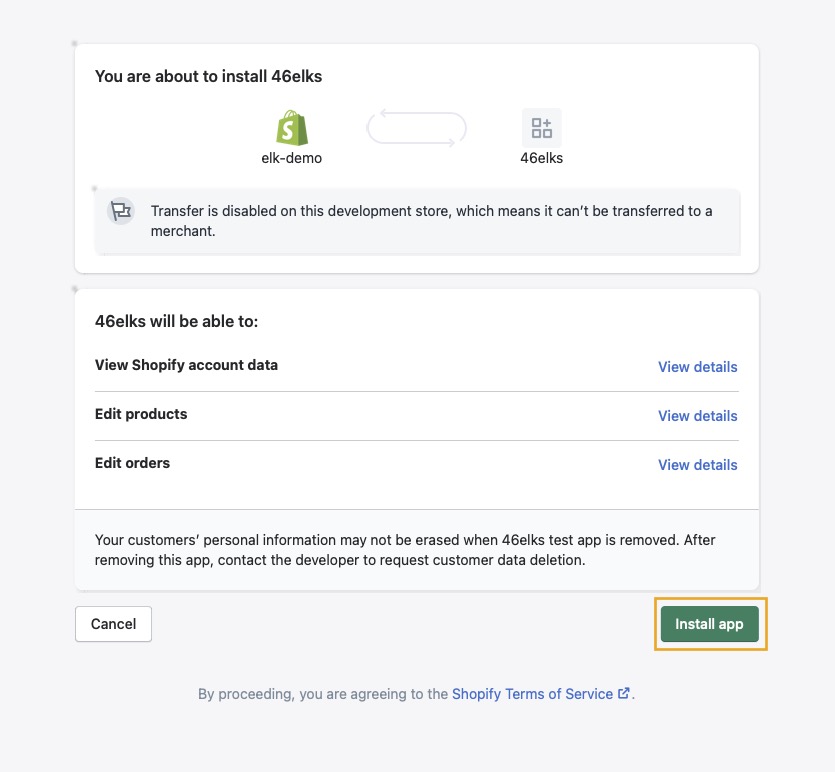This screenshot has width=835, height=772.
Task: Click the 46elks app placeholder icon
Action: [541, 128]
